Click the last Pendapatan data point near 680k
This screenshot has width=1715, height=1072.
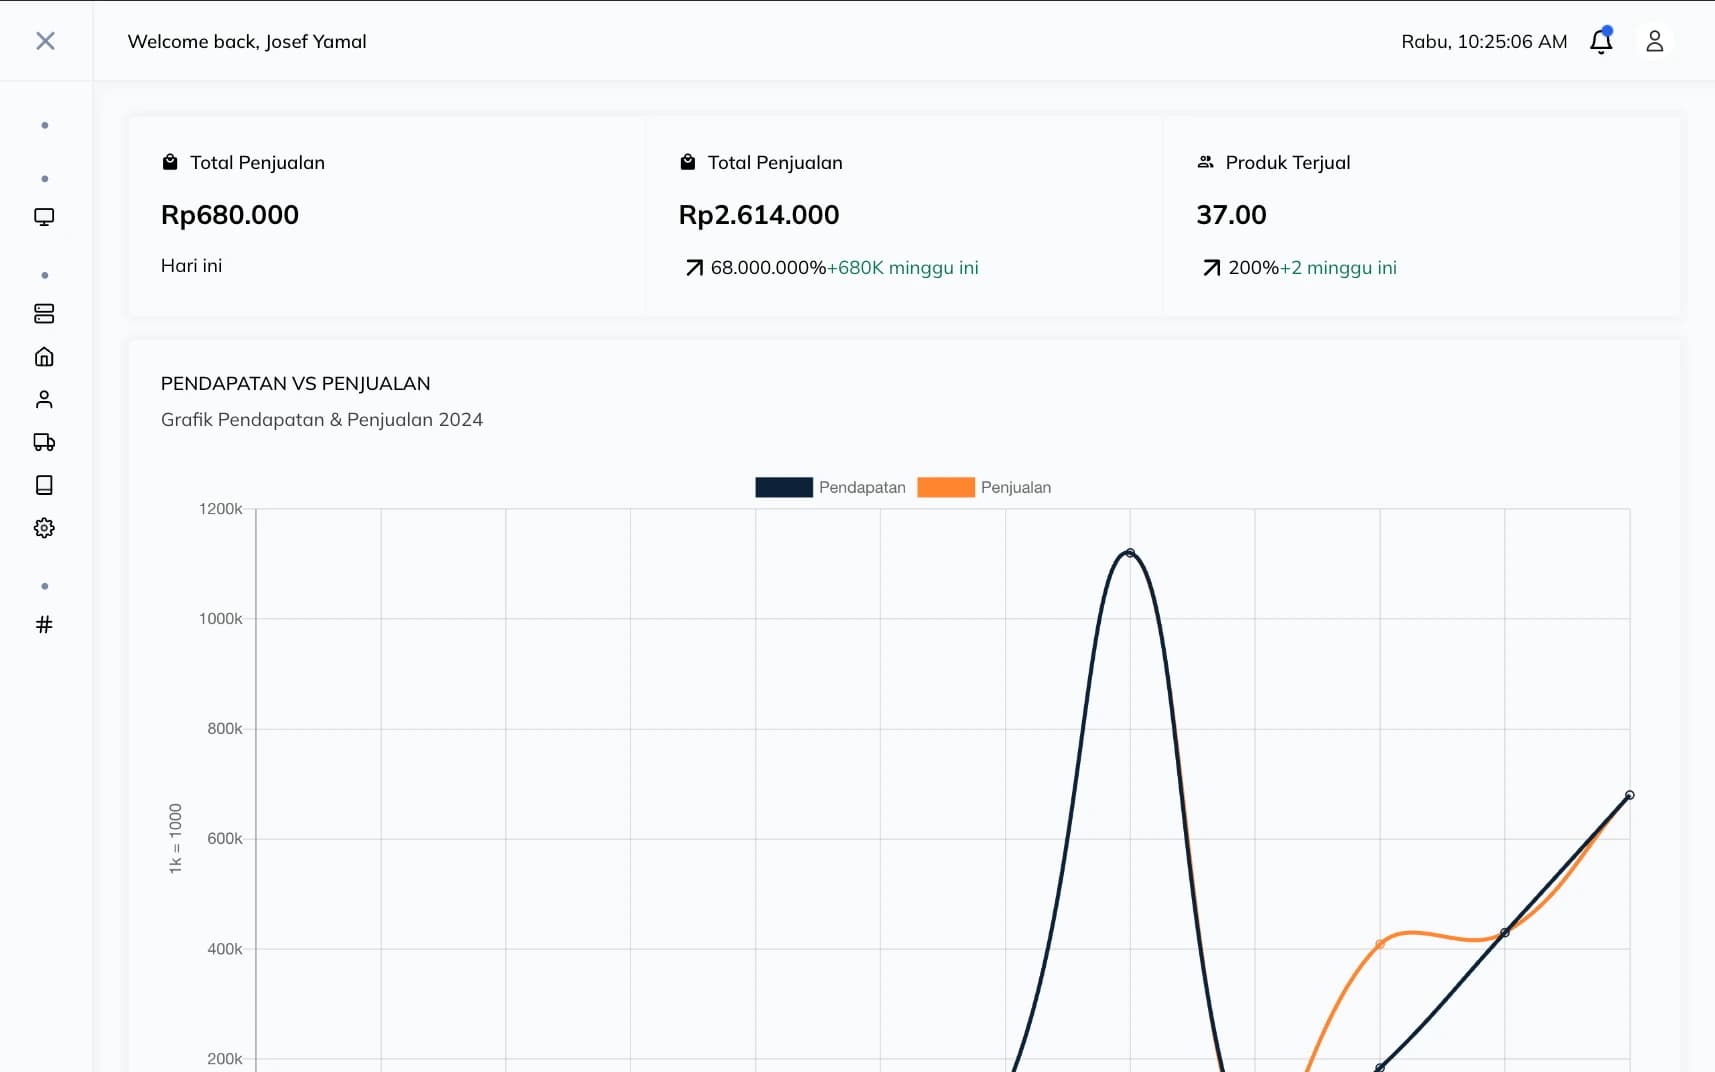1630,795
